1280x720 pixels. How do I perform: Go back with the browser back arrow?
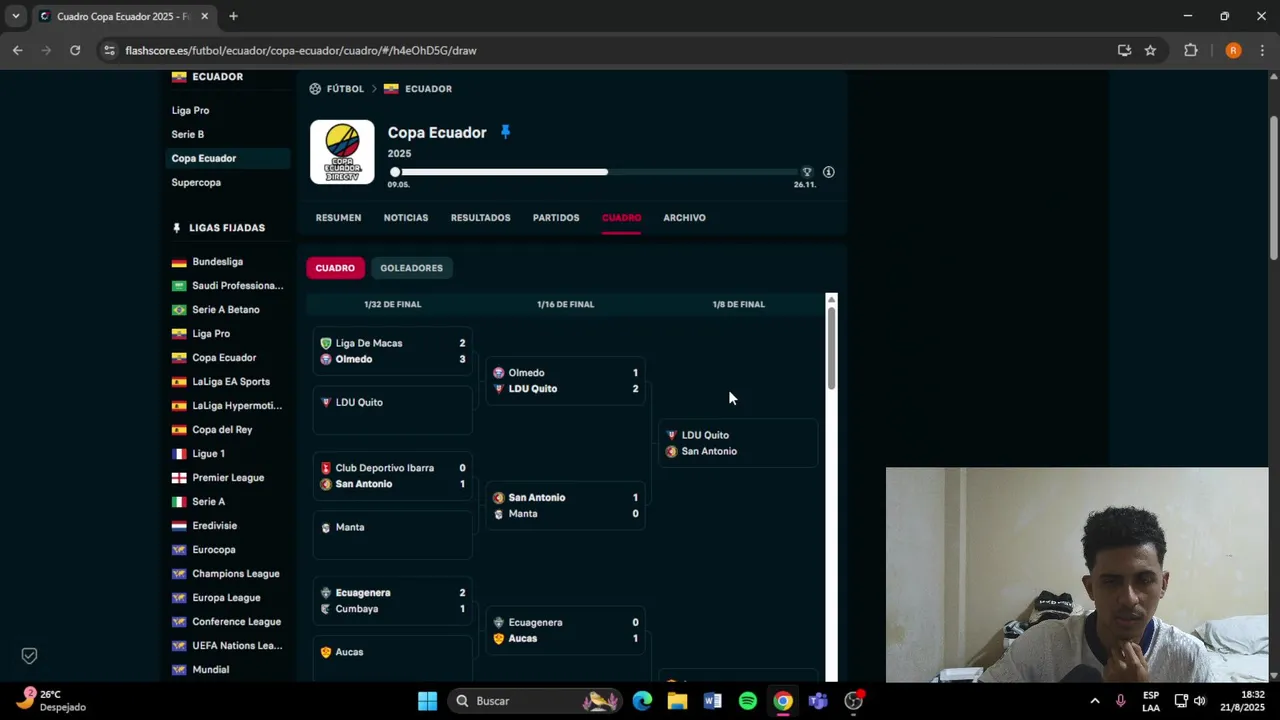[x=18, y=50]
